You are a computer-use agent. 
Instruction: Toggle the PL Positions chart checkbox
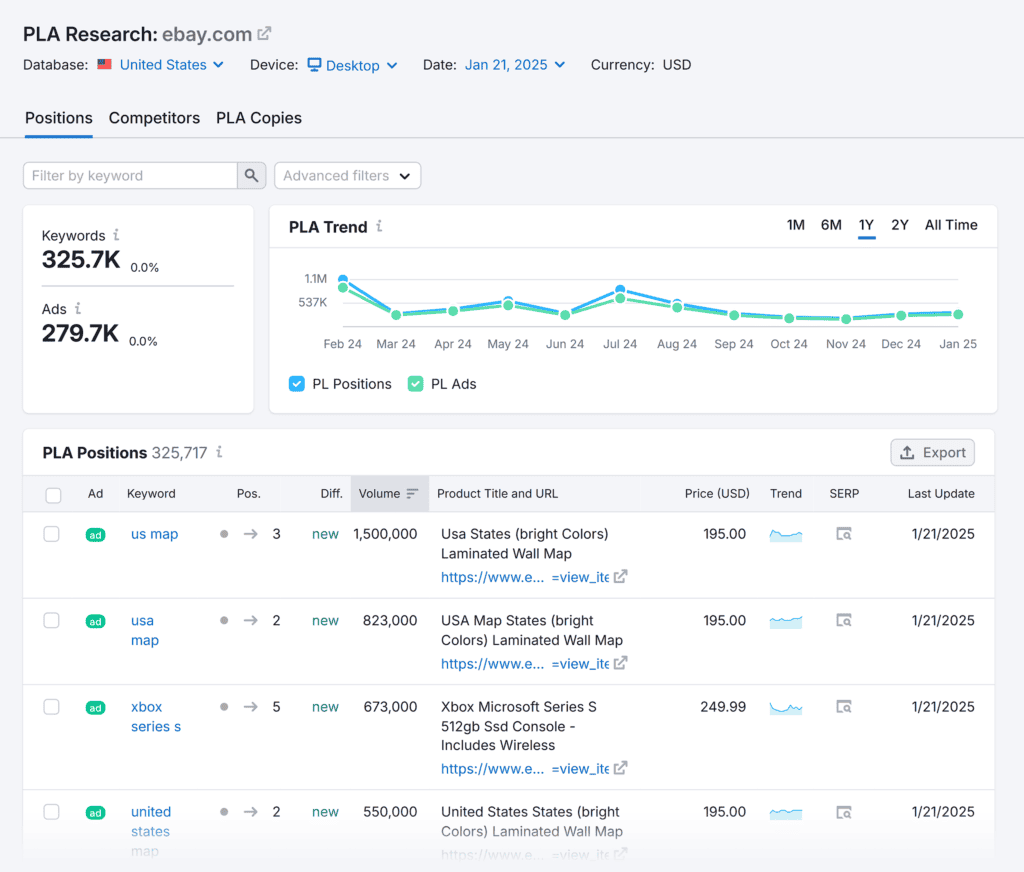coord(297,384)
